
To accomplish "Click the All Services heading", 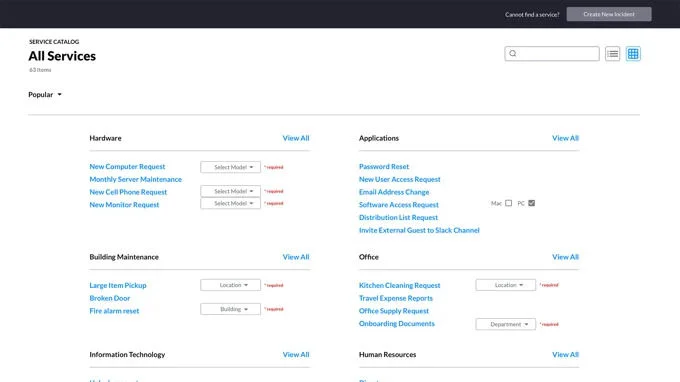I will click(62, 56).
